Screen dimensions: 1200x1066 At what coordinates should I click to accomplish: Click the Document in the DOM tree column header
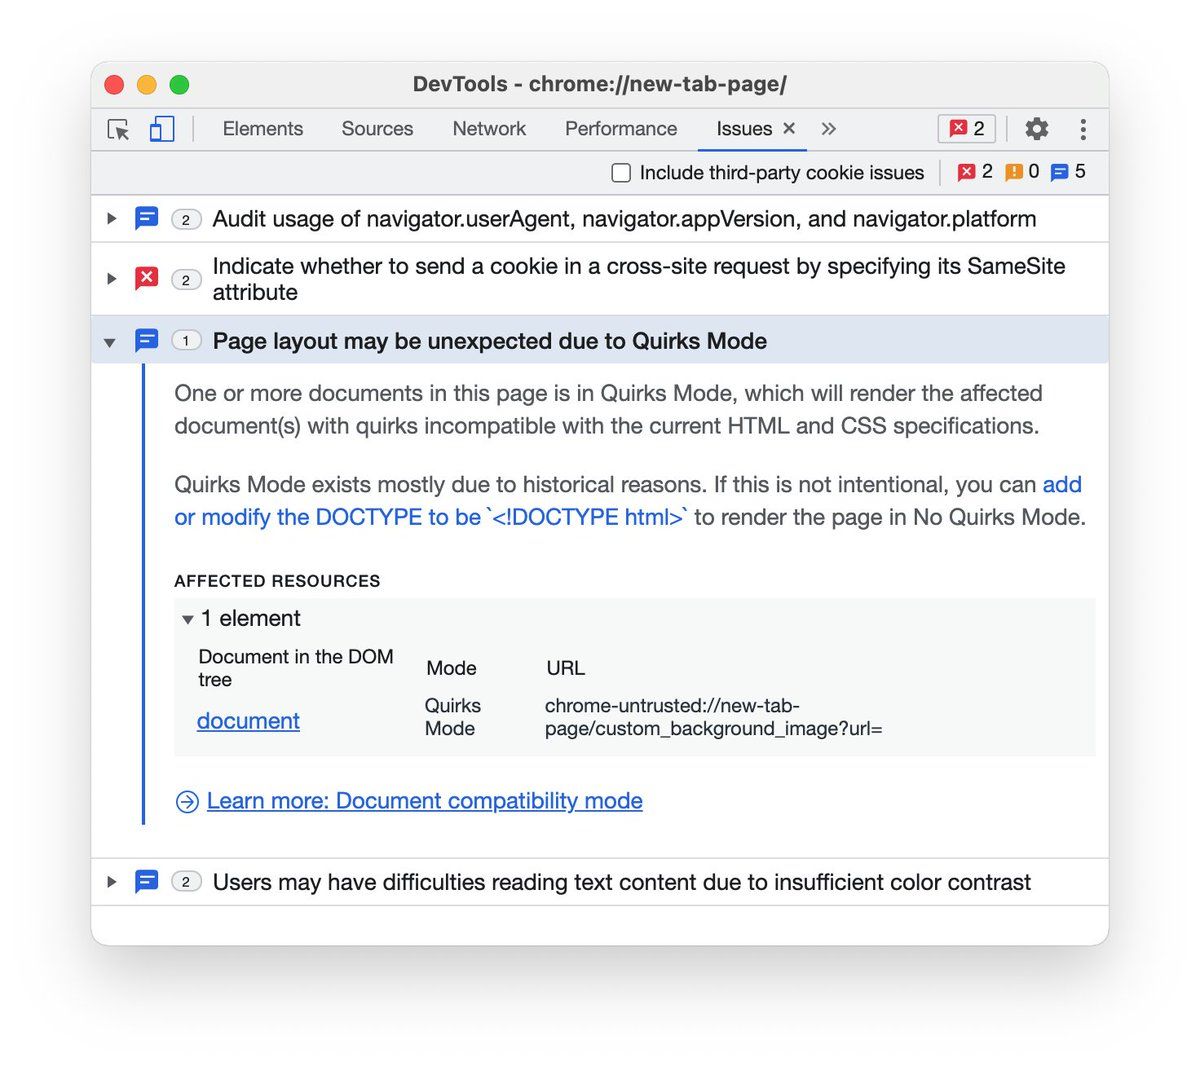tap(296, 668)
